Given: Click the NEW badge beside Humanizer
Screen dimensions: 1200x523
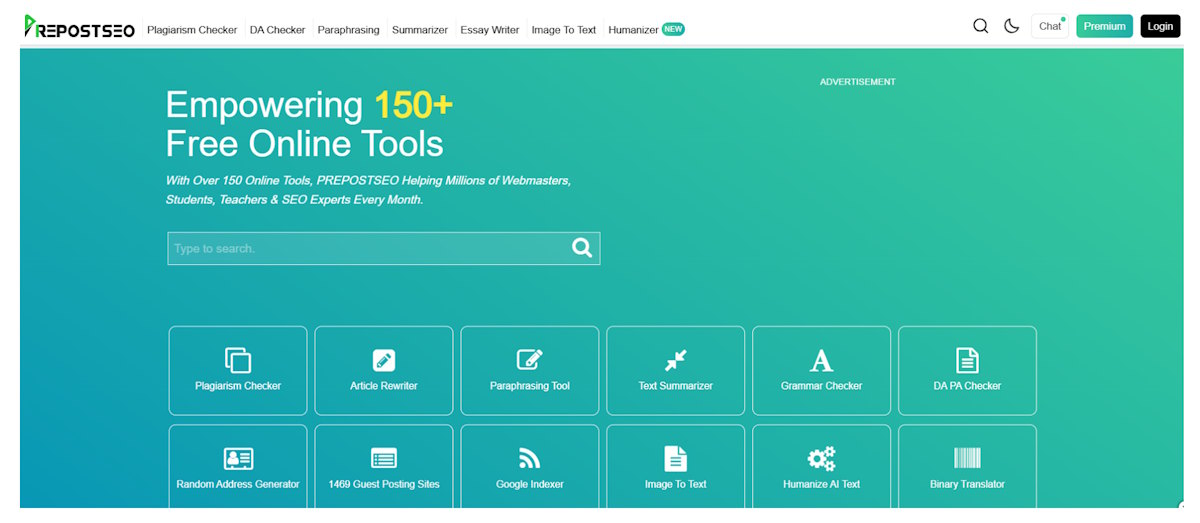Looking at the screenshot, I should pos(673,29).
